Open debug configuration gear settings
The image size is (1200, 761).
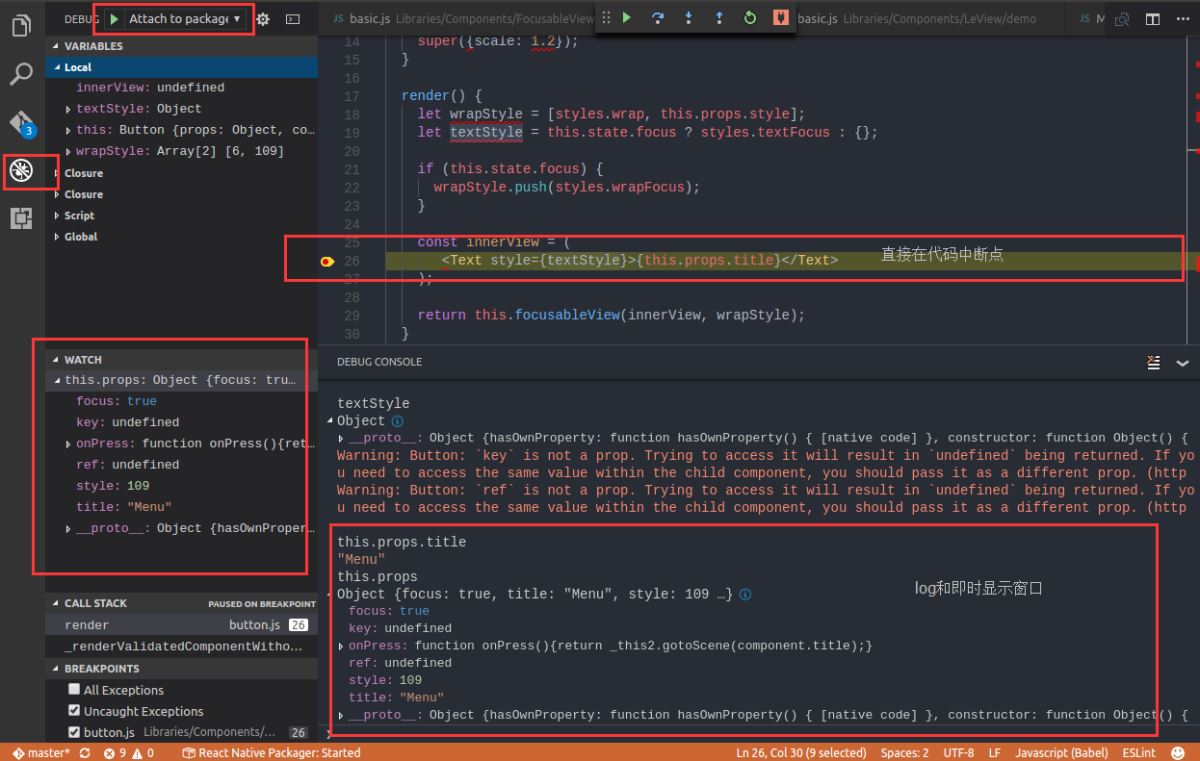tap(263, 19)
